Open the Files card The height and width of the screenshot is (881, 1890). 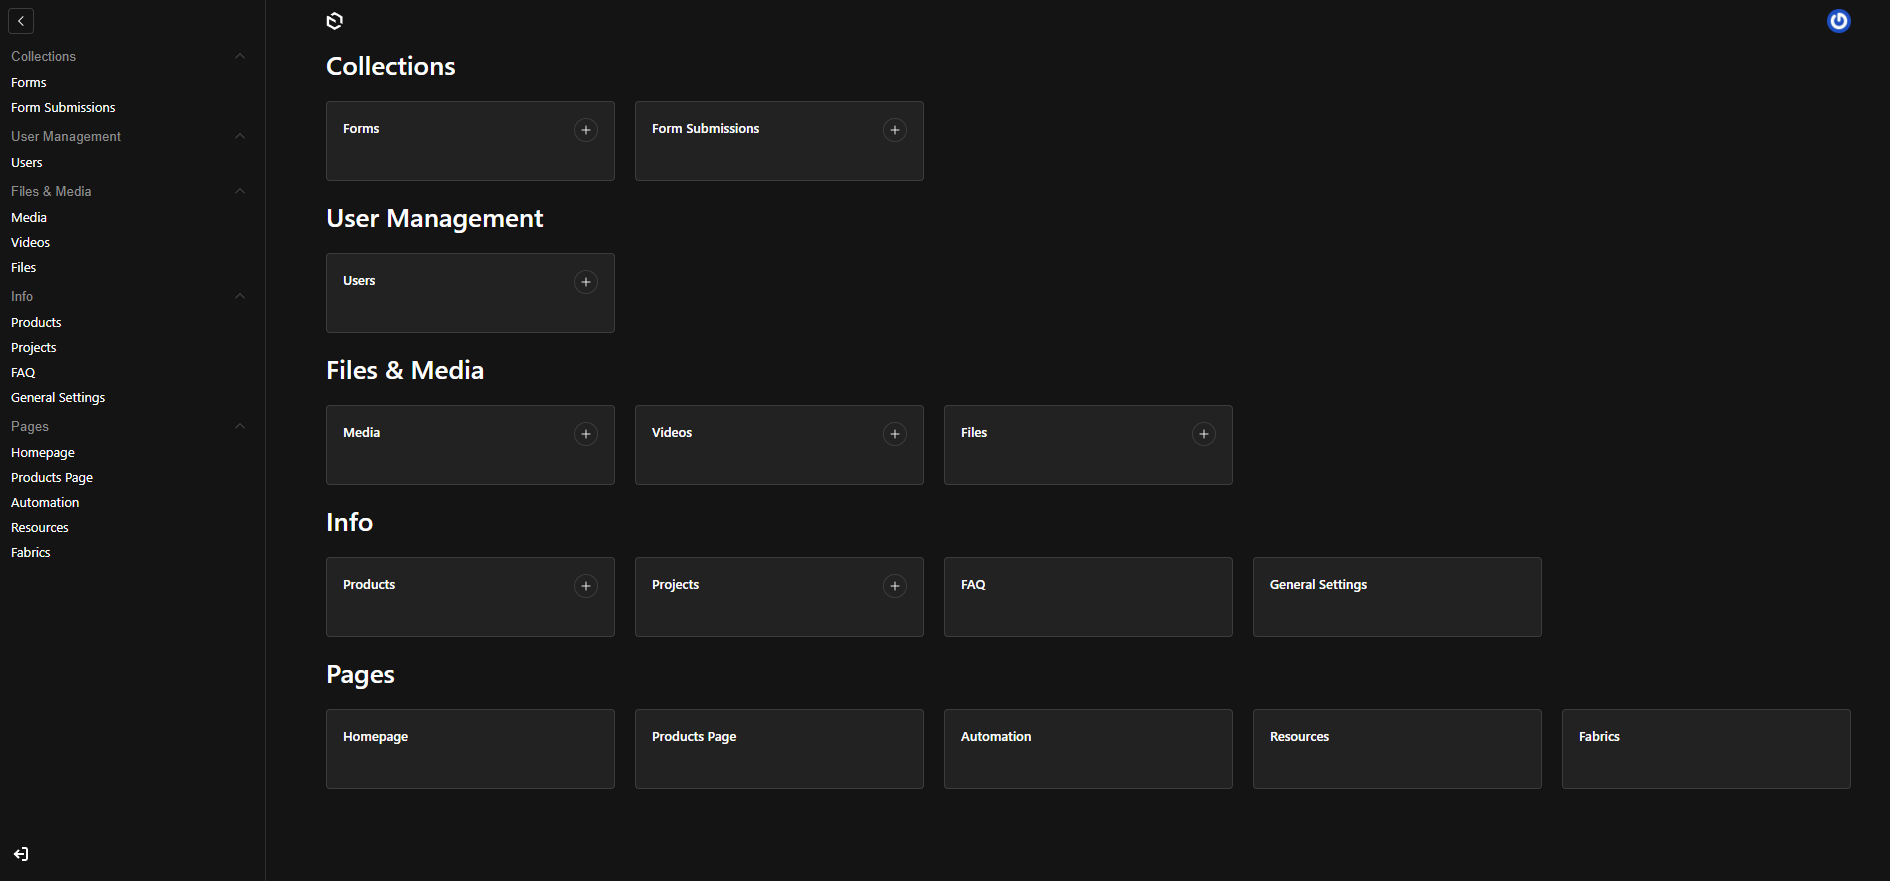[x=1088, y=445]
